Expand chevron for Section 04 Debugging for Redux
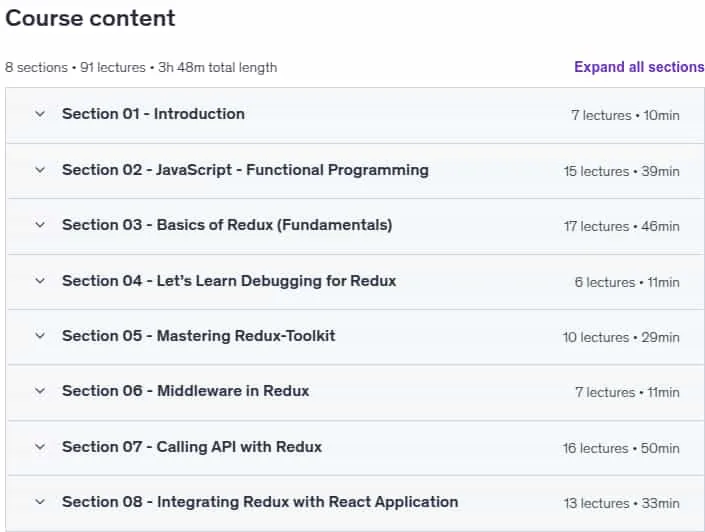The height and width of the screenshot is (532, 705). click(x=40, y=281)
